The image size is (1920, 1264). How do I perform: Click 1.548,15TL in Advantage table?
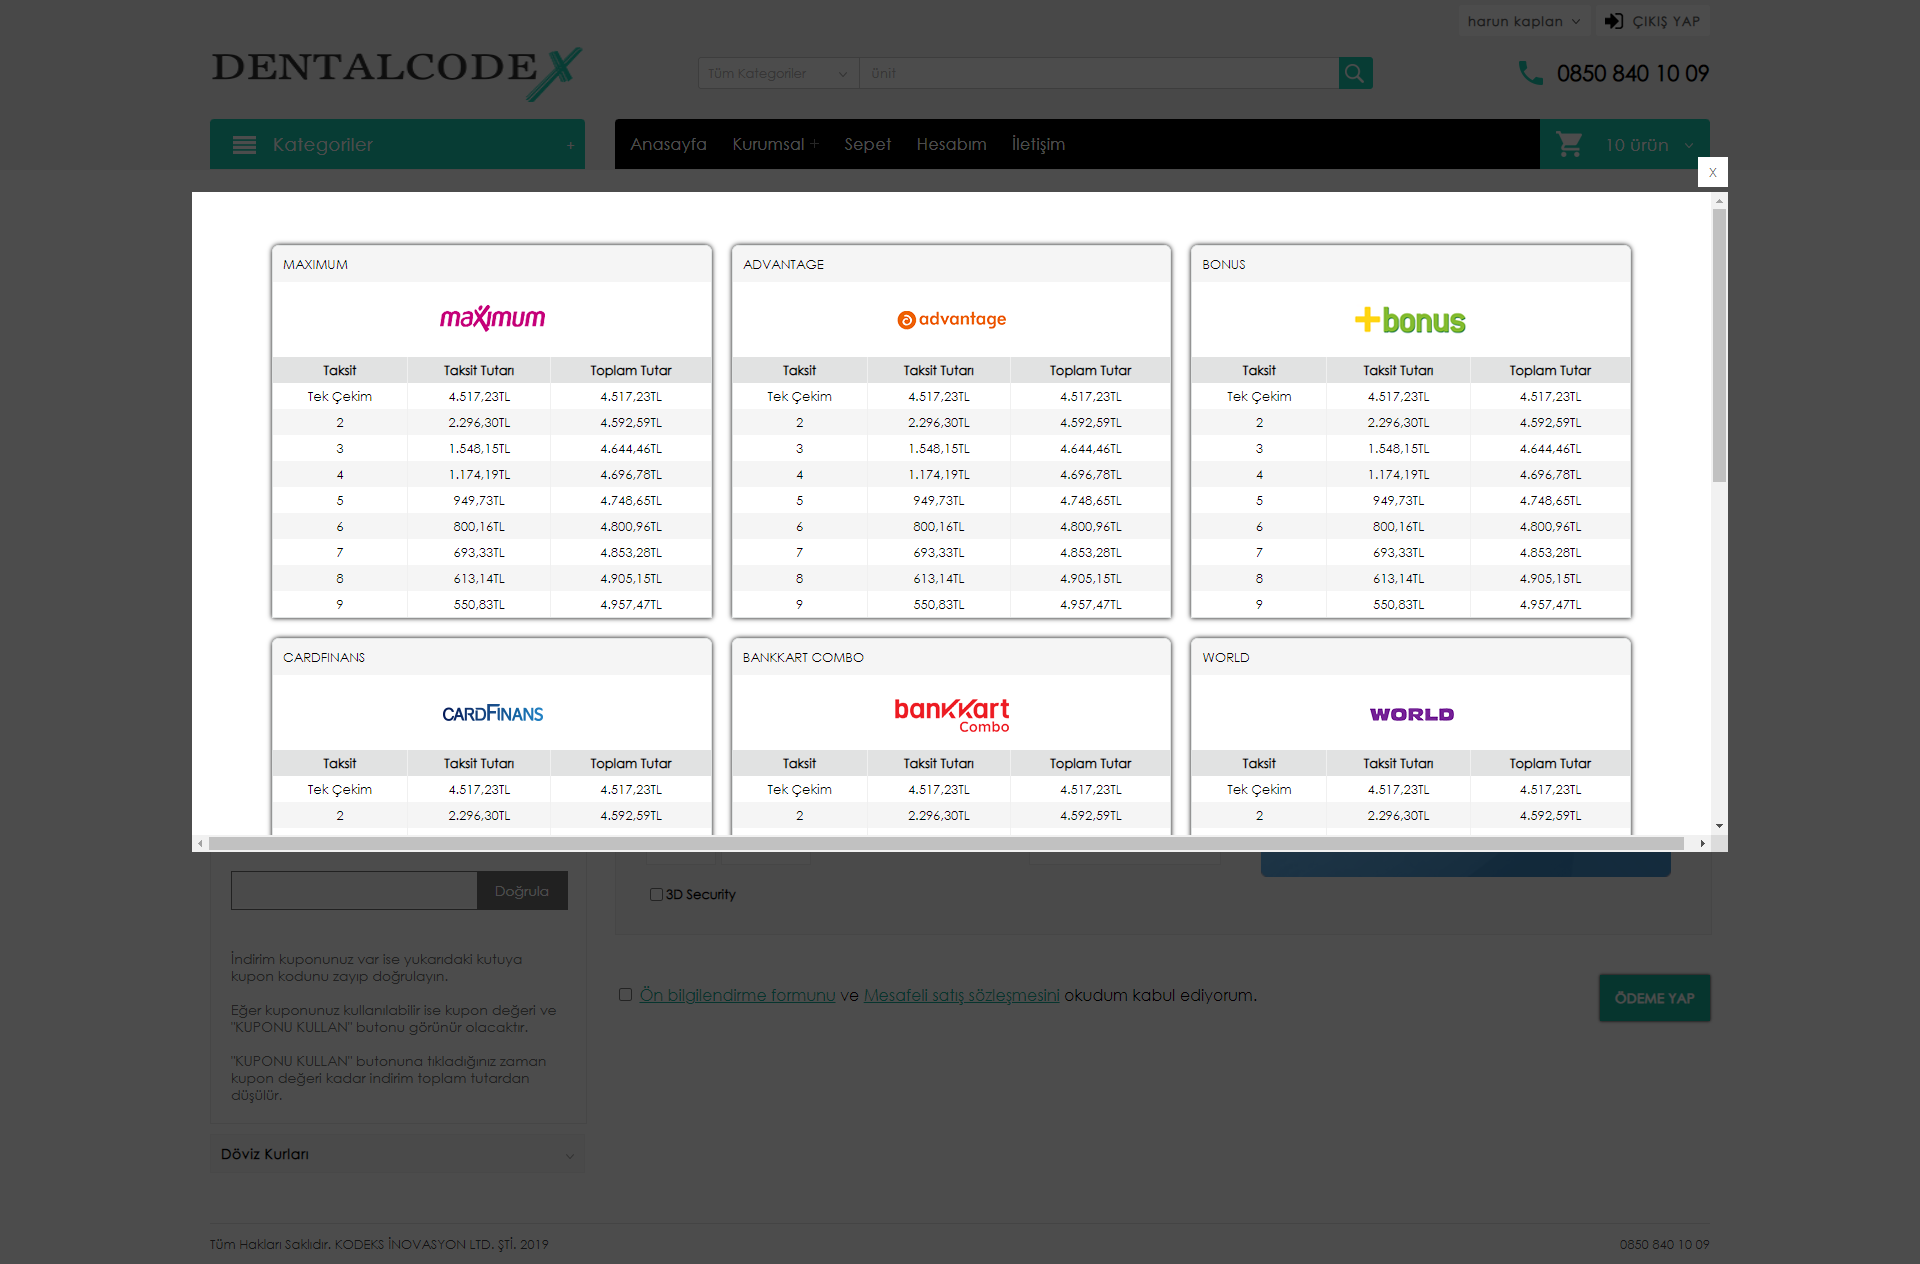[x=938, y=448]
